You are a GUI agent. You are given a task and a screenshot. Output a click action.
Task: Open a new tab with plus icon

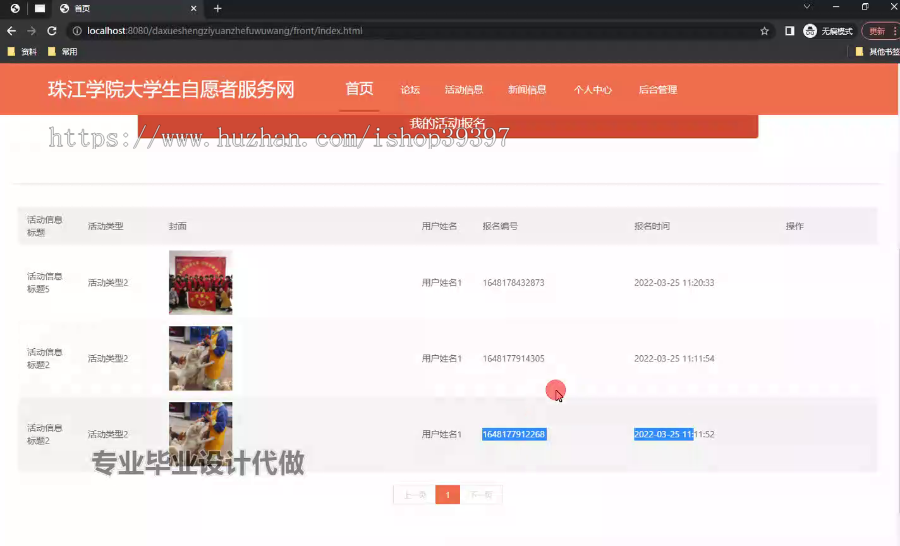217,9
